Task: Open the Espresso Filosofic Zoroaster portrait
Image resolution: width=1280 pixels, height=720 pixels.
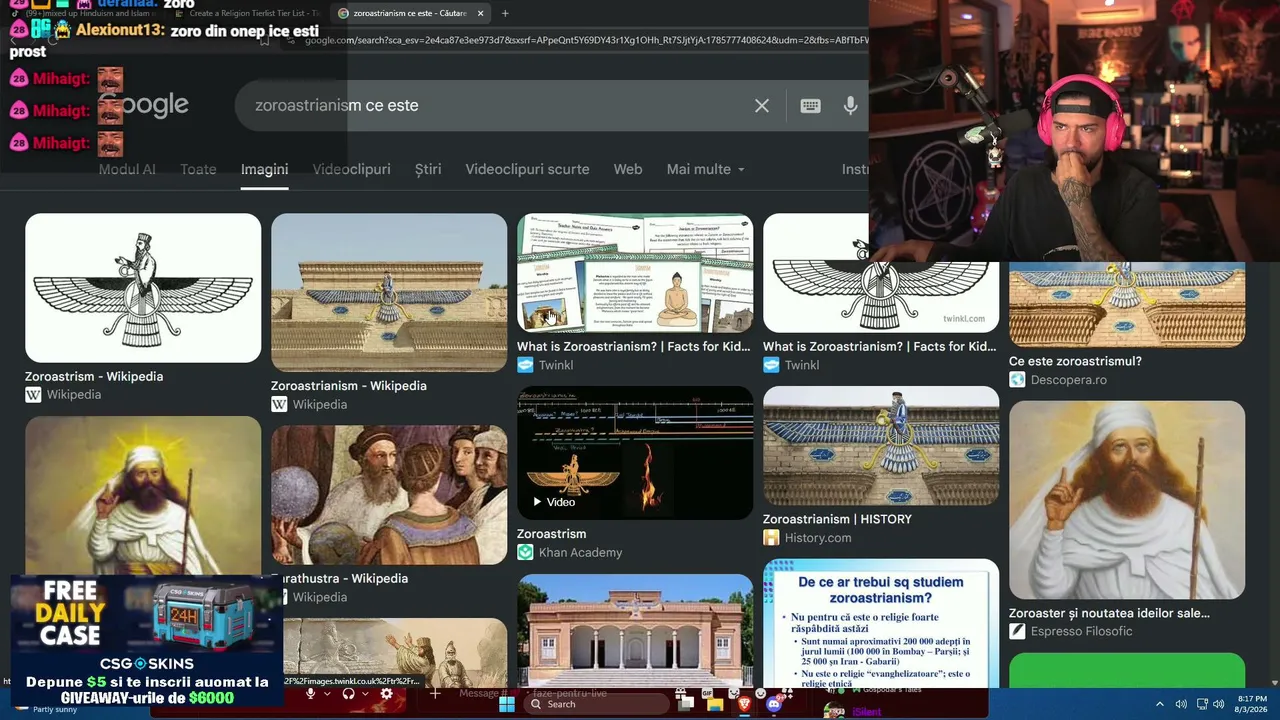Action: pos(1127,500)
